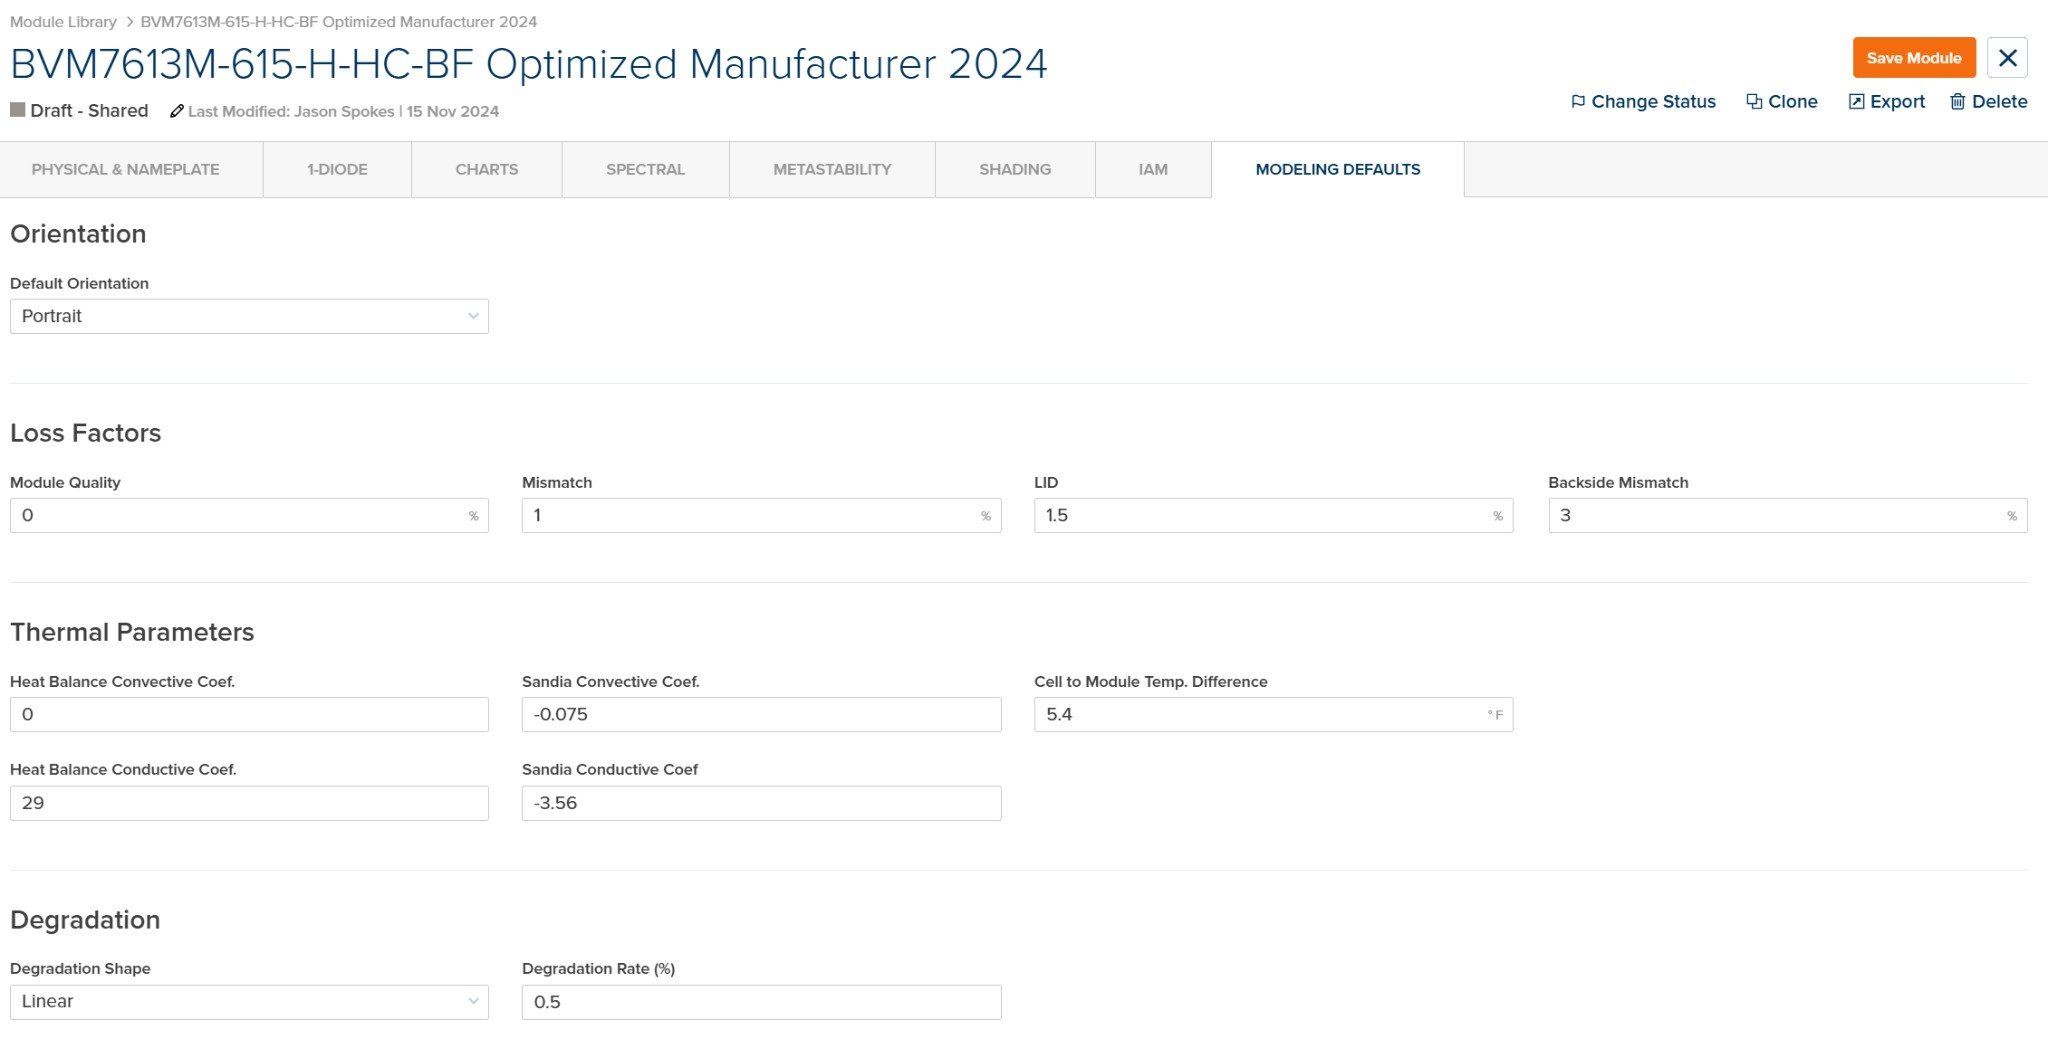Click the Mismatch input field
The width and height of the screenshot is (2048, 1039).
click(761, 515)
